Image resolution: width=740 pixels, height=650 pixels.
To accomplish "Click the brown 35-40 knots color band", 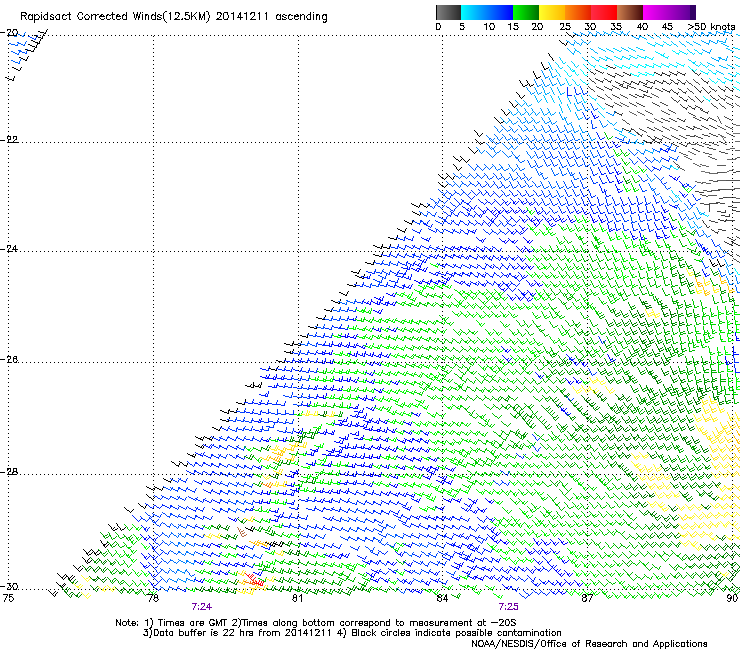I will 630,12.
